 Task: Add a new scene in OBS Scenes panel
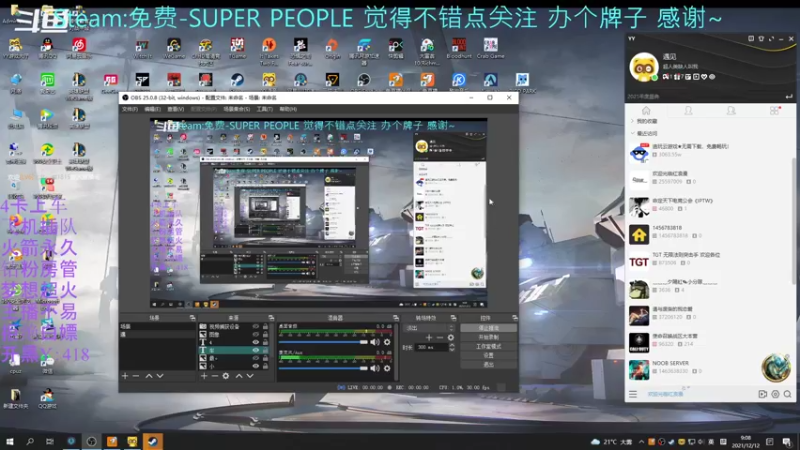click(x=125, y=376)
